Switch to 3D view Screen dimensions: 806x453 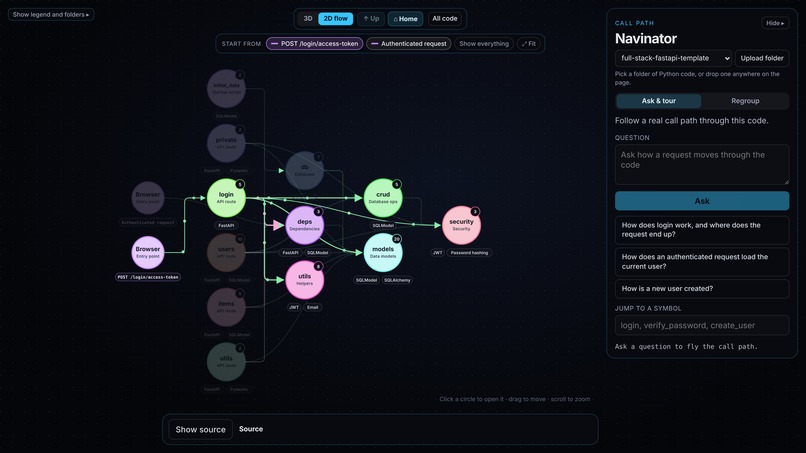point(308,19)
